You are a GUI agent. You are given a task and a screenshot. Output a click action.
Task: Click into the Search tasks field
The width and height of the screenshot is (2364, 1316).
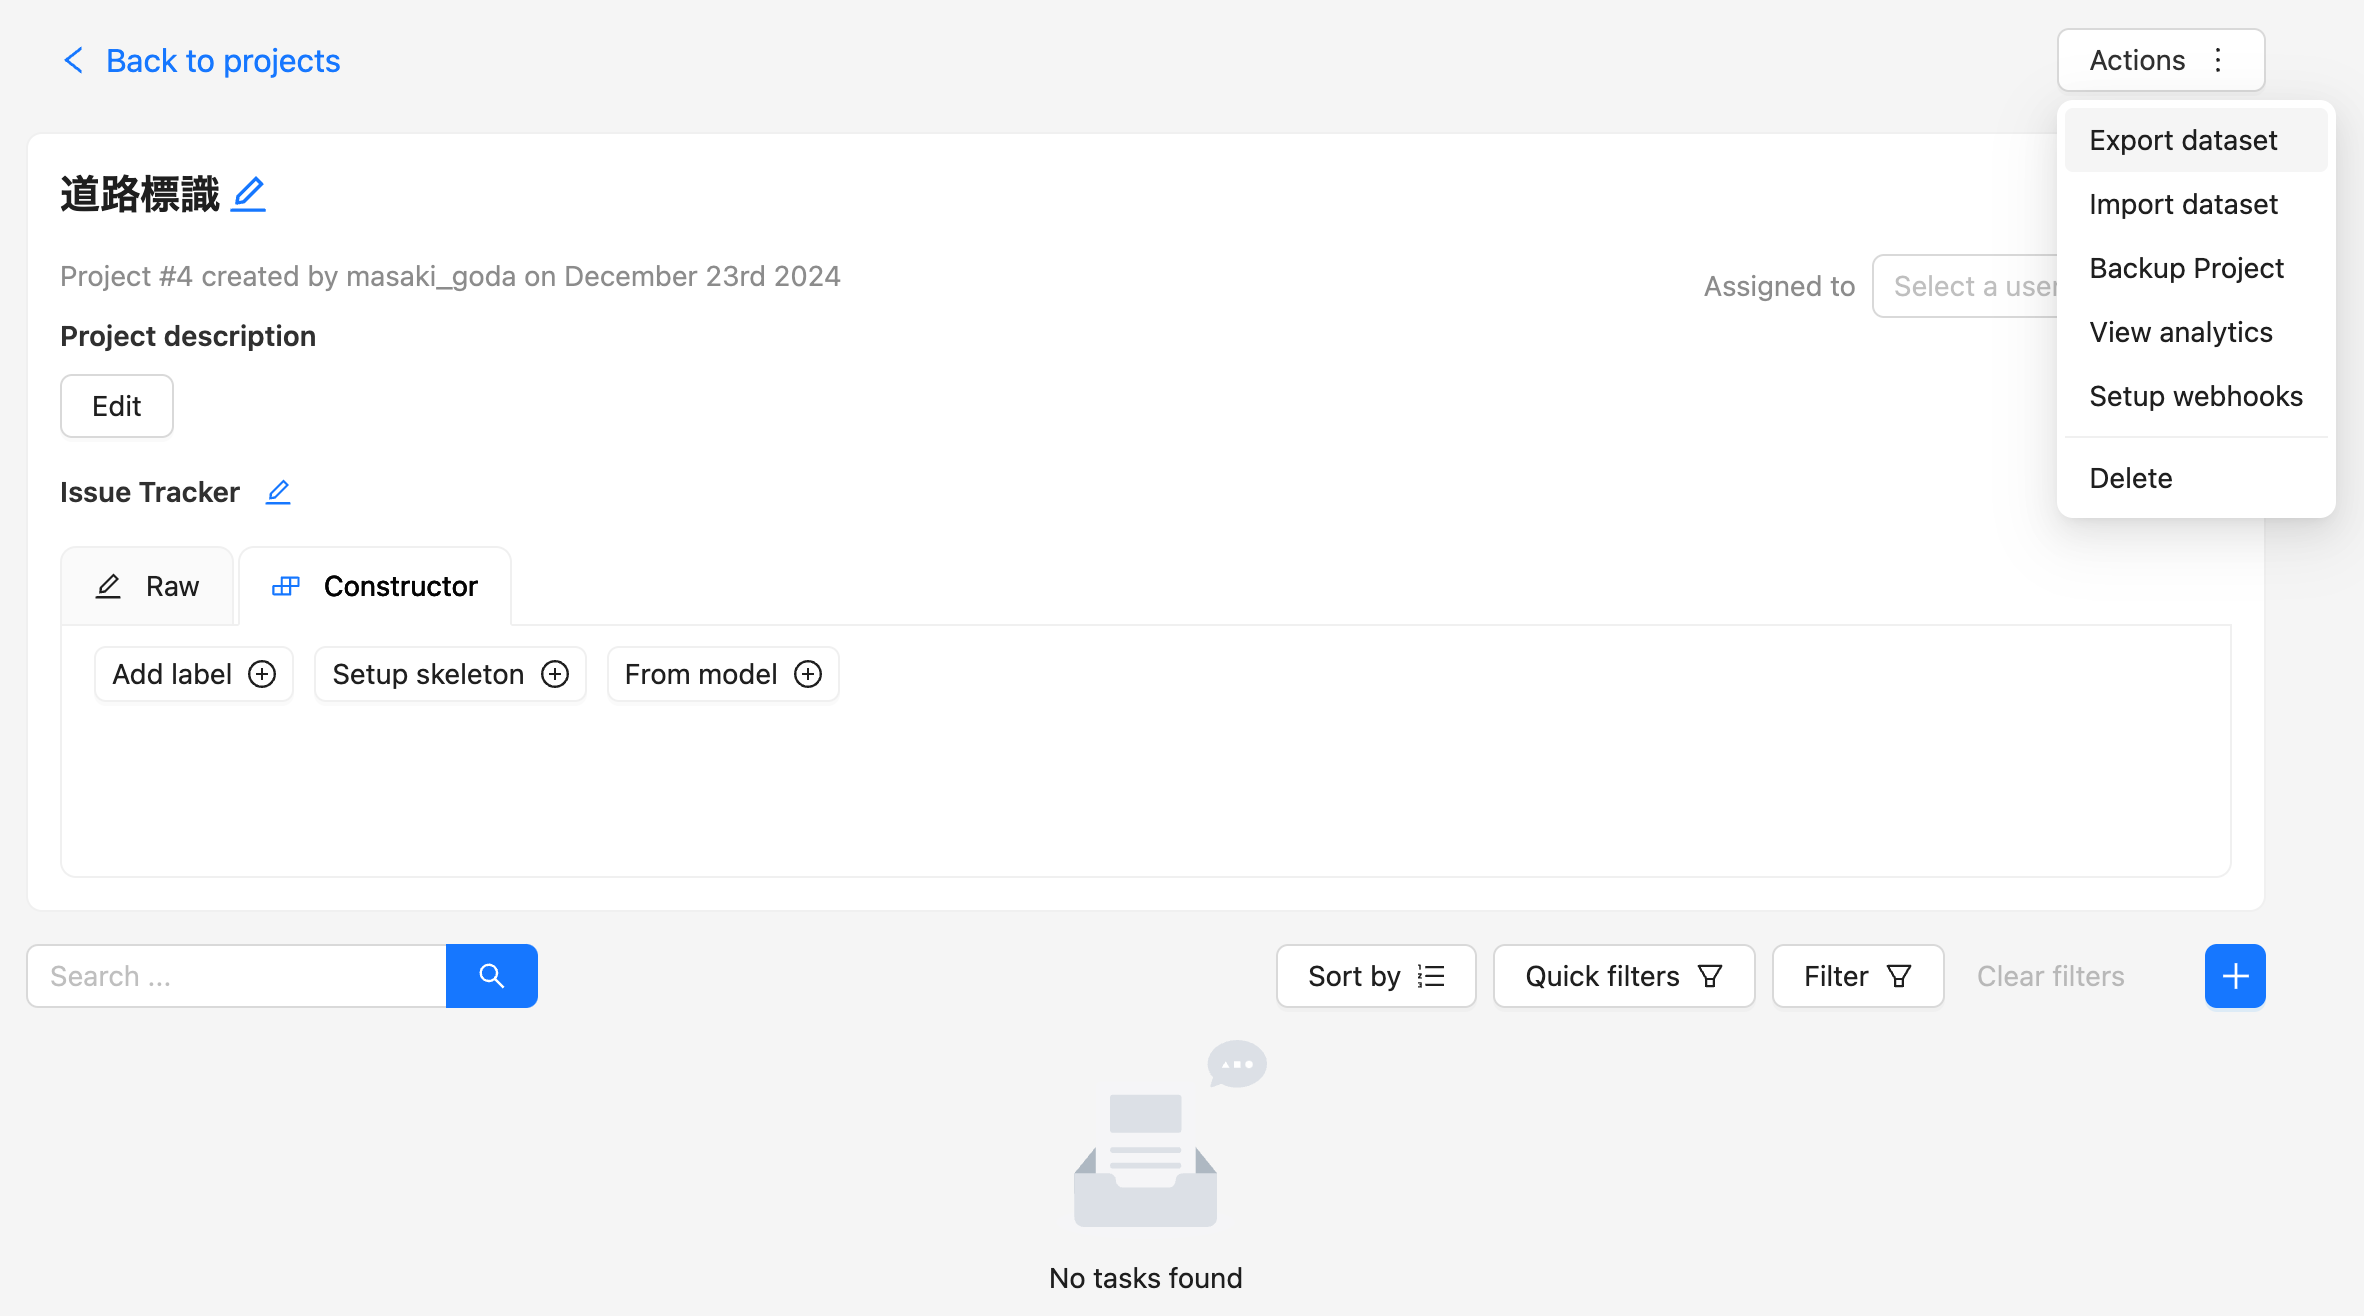coord(236,975)
